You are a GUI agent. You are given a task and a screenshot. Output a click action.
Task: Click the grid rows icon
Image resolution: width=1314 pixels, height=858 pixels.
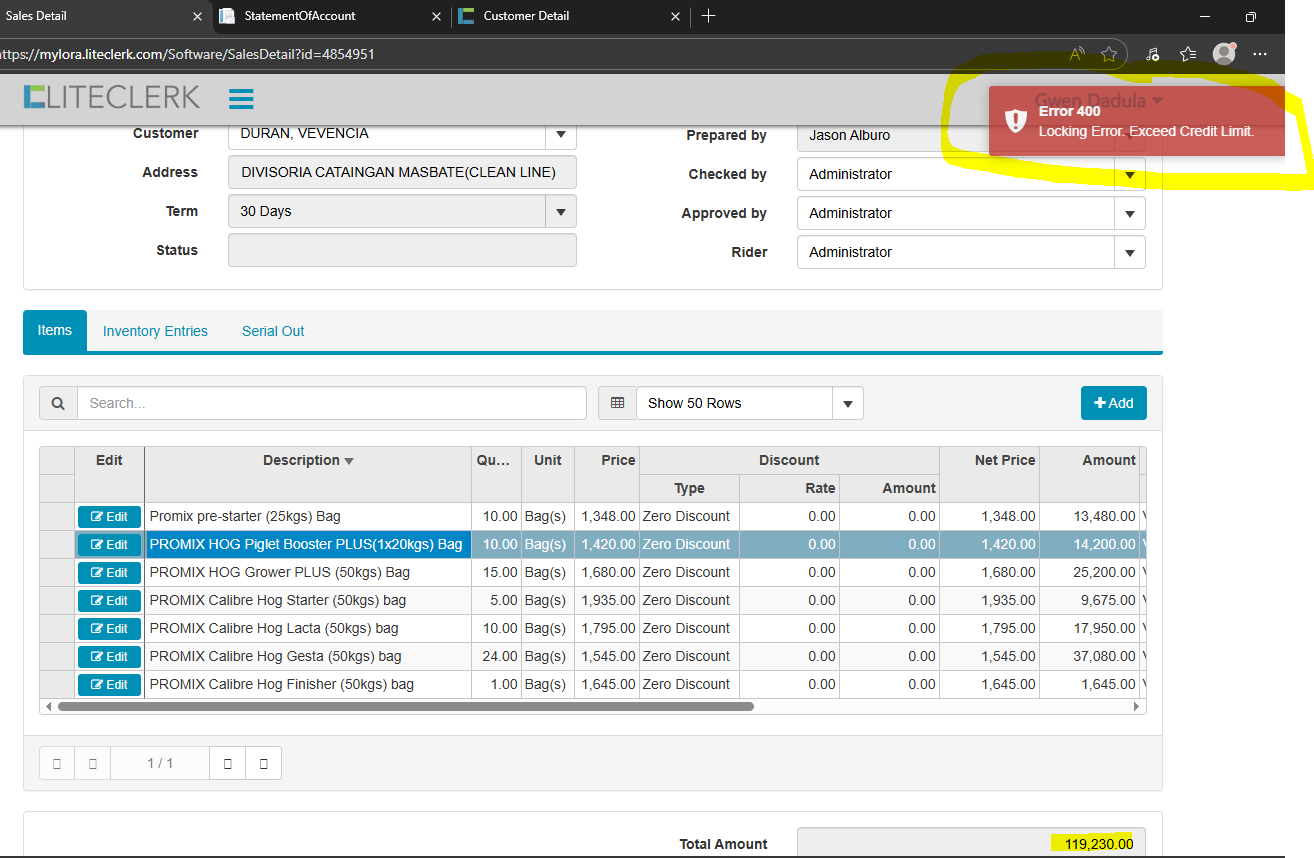(x=617, y=403)
